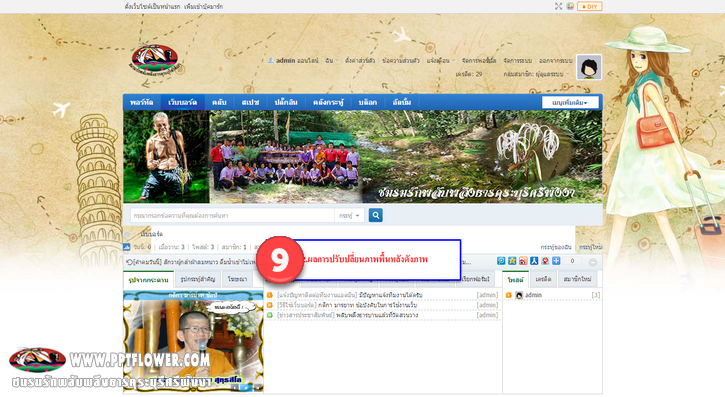725x397 pixels.
Task: Select เว็บบอร์ด in the navigation bar
Action: [x=183, y=102]
